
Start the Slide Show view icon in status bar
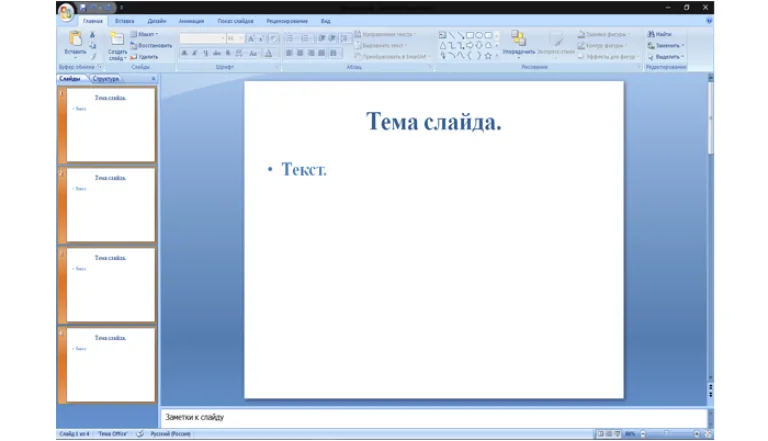[617, 434]
